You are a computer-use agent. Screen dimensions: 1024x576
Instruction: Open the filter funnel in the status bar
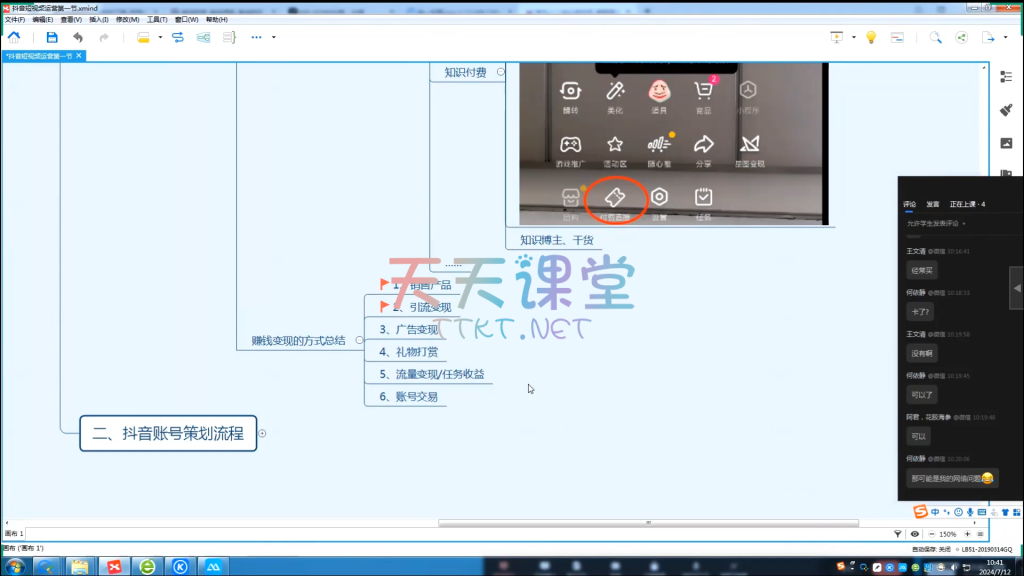[897, 534]
